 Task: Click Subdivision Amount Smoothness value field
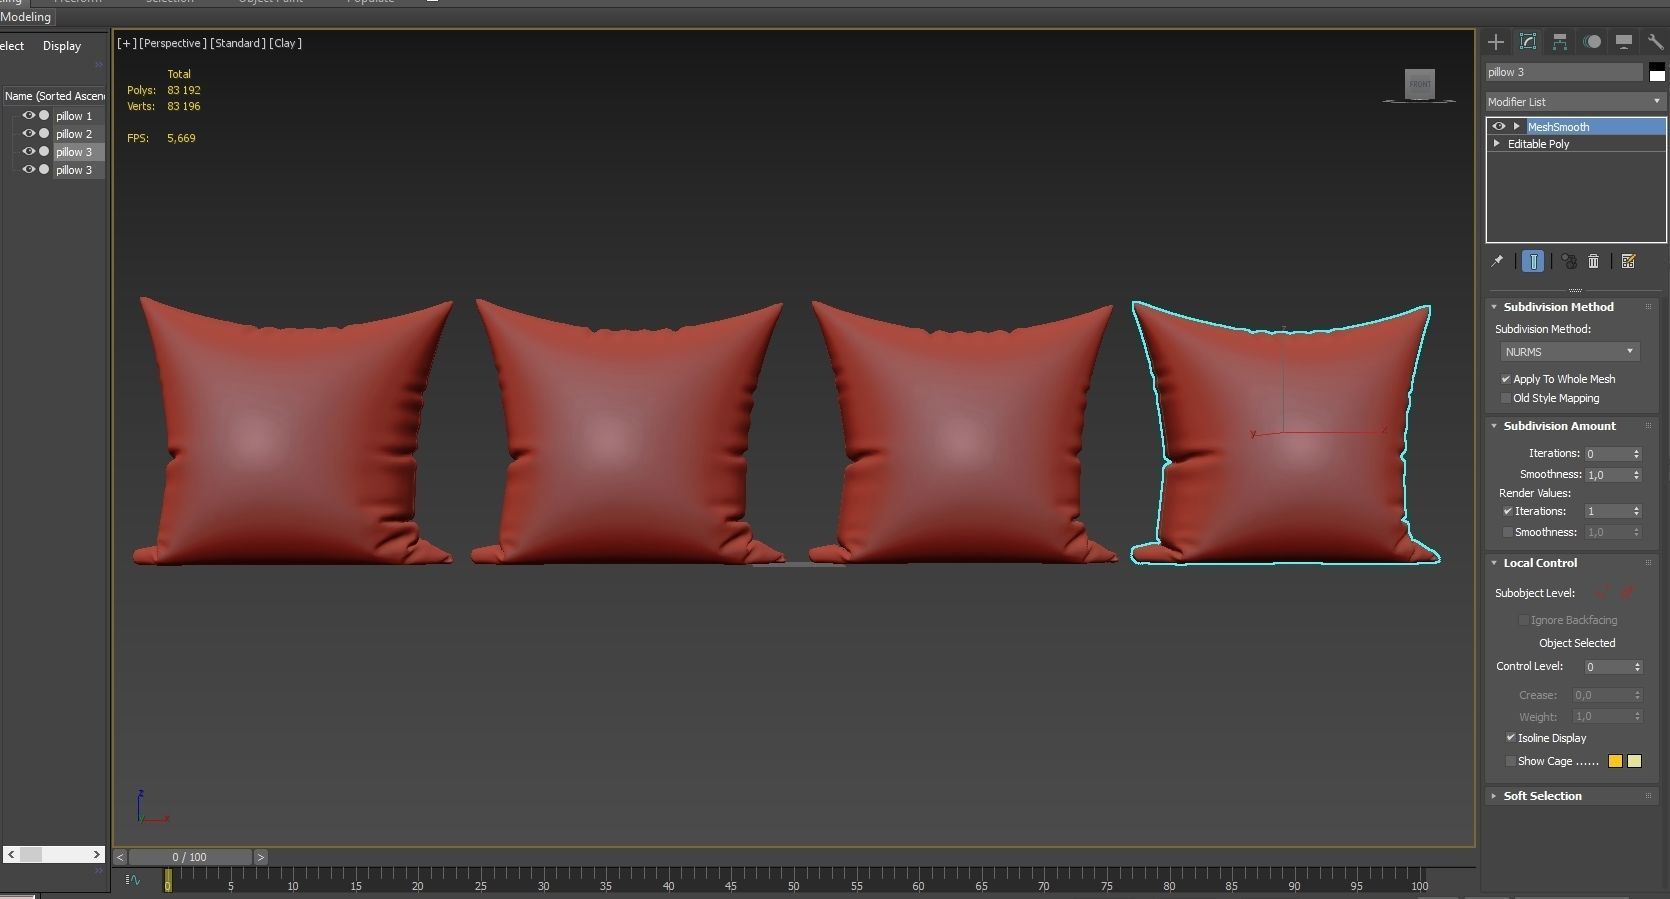(x=1608, y=475)
